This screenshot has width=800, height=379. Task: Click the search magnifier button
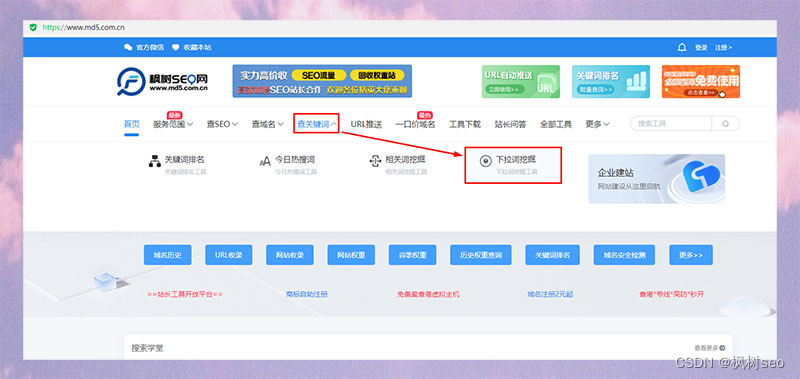pos(726,123)
